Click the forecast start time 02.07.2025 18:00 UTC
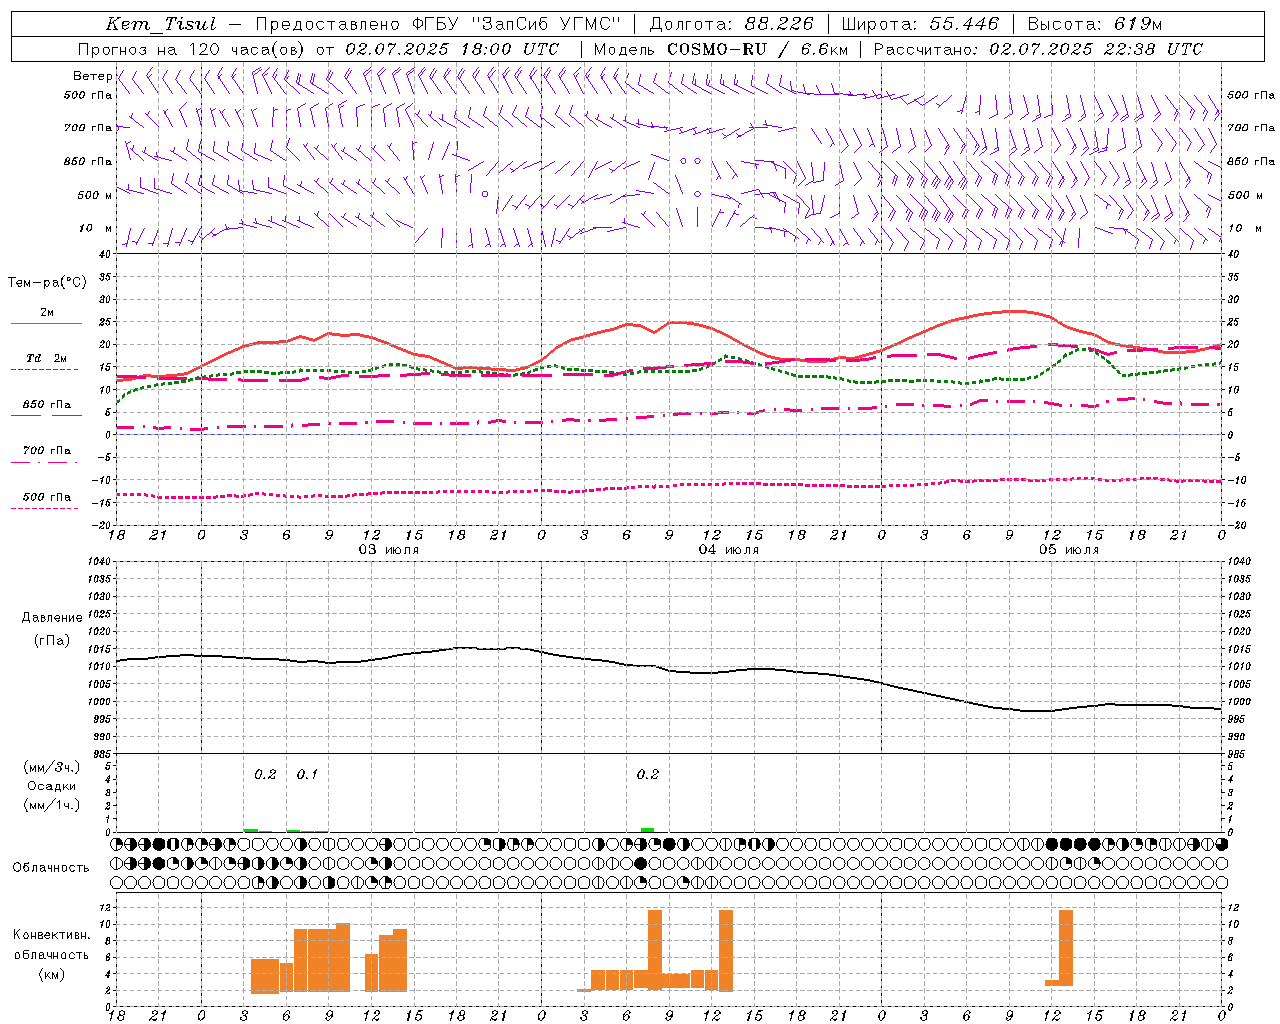 (x=452, y=49)
